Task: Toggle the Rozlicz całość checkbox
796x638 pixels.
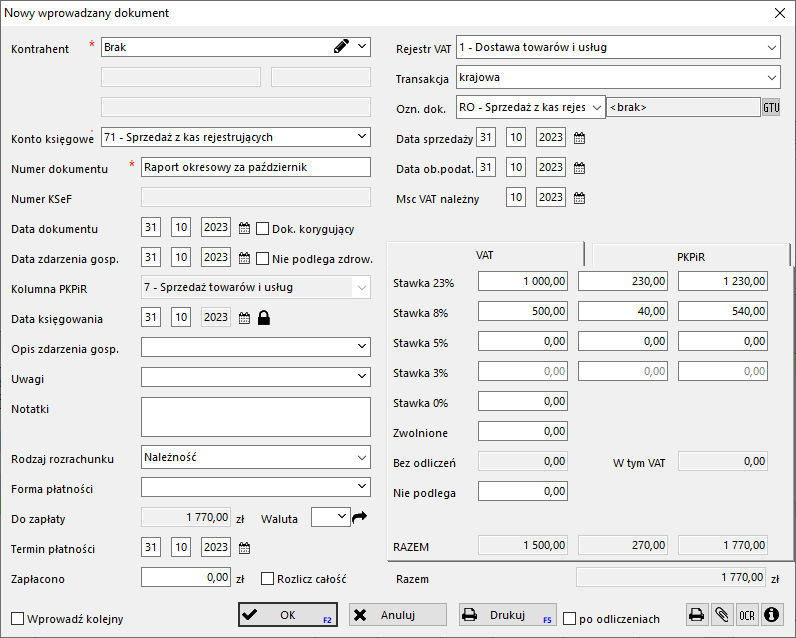Action: click(268, 577)
